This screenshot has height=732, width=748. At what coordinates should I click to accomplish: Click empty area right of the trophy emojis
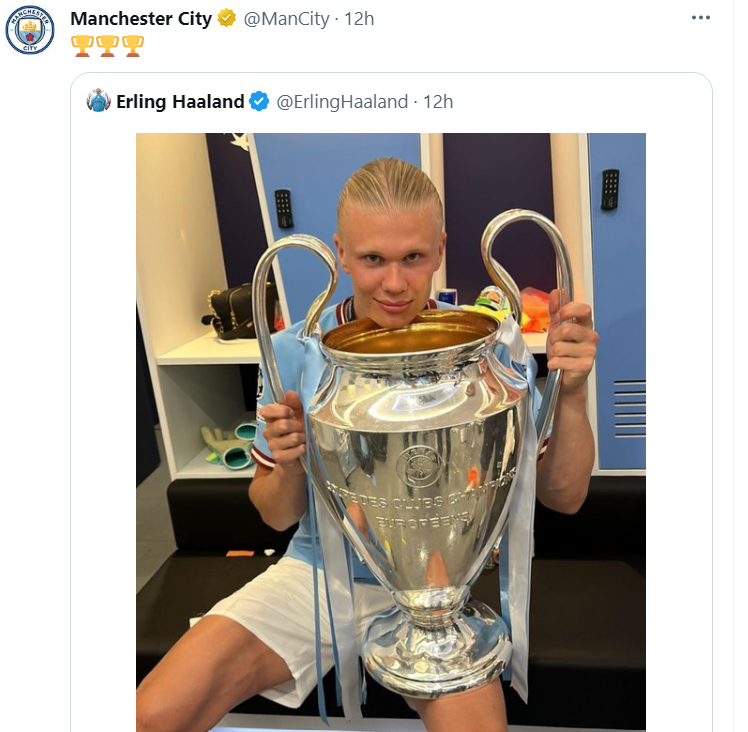[400, 45]
